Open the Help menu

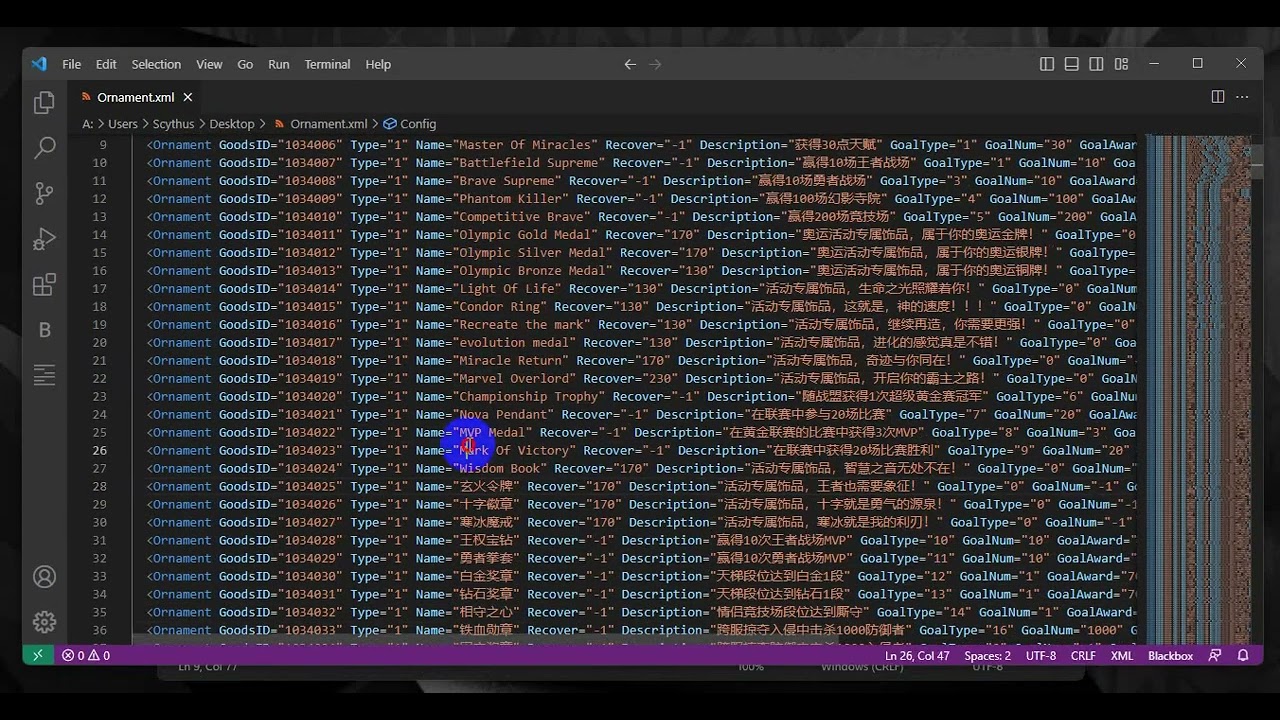(378, 64)
